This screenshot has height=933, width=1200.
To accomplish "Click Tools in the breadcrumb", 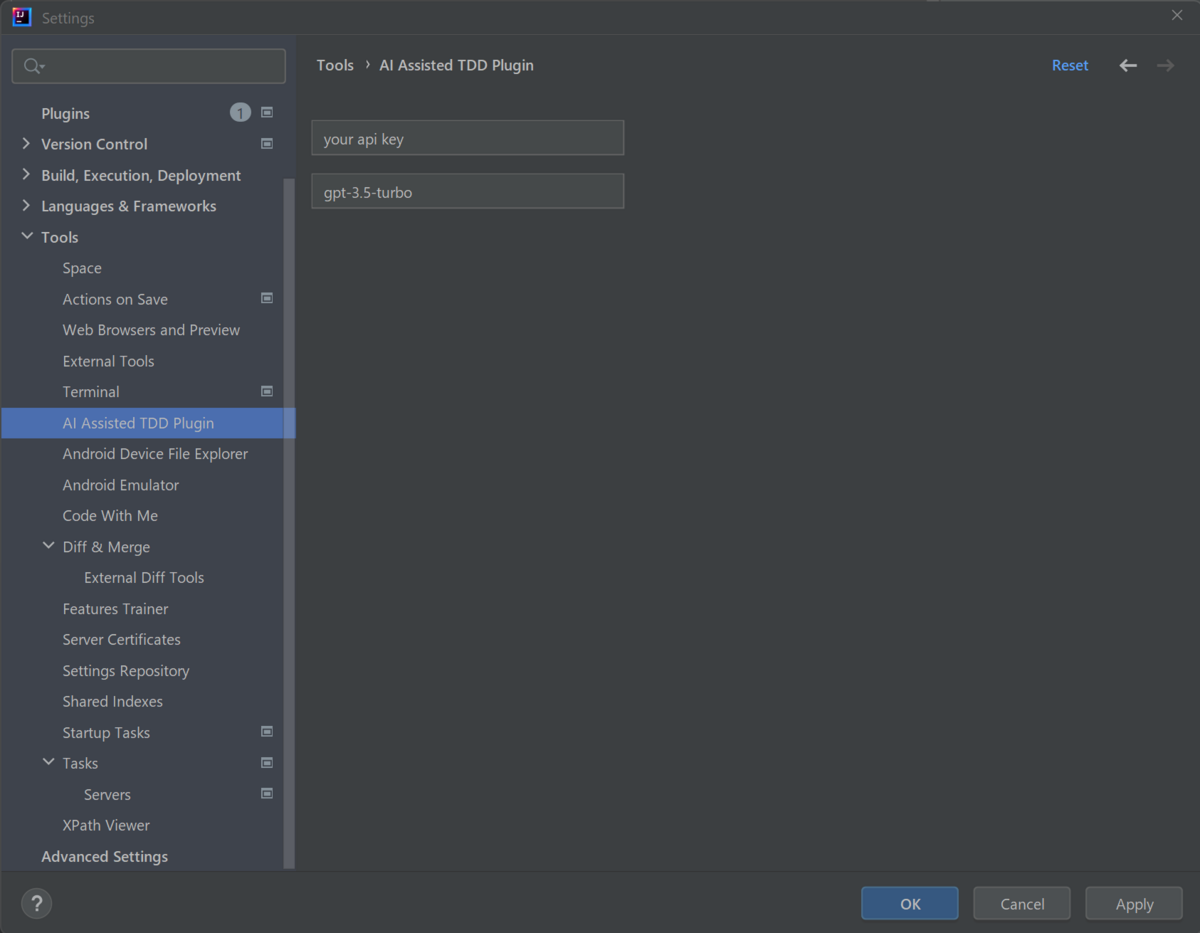I will point(335,65).
